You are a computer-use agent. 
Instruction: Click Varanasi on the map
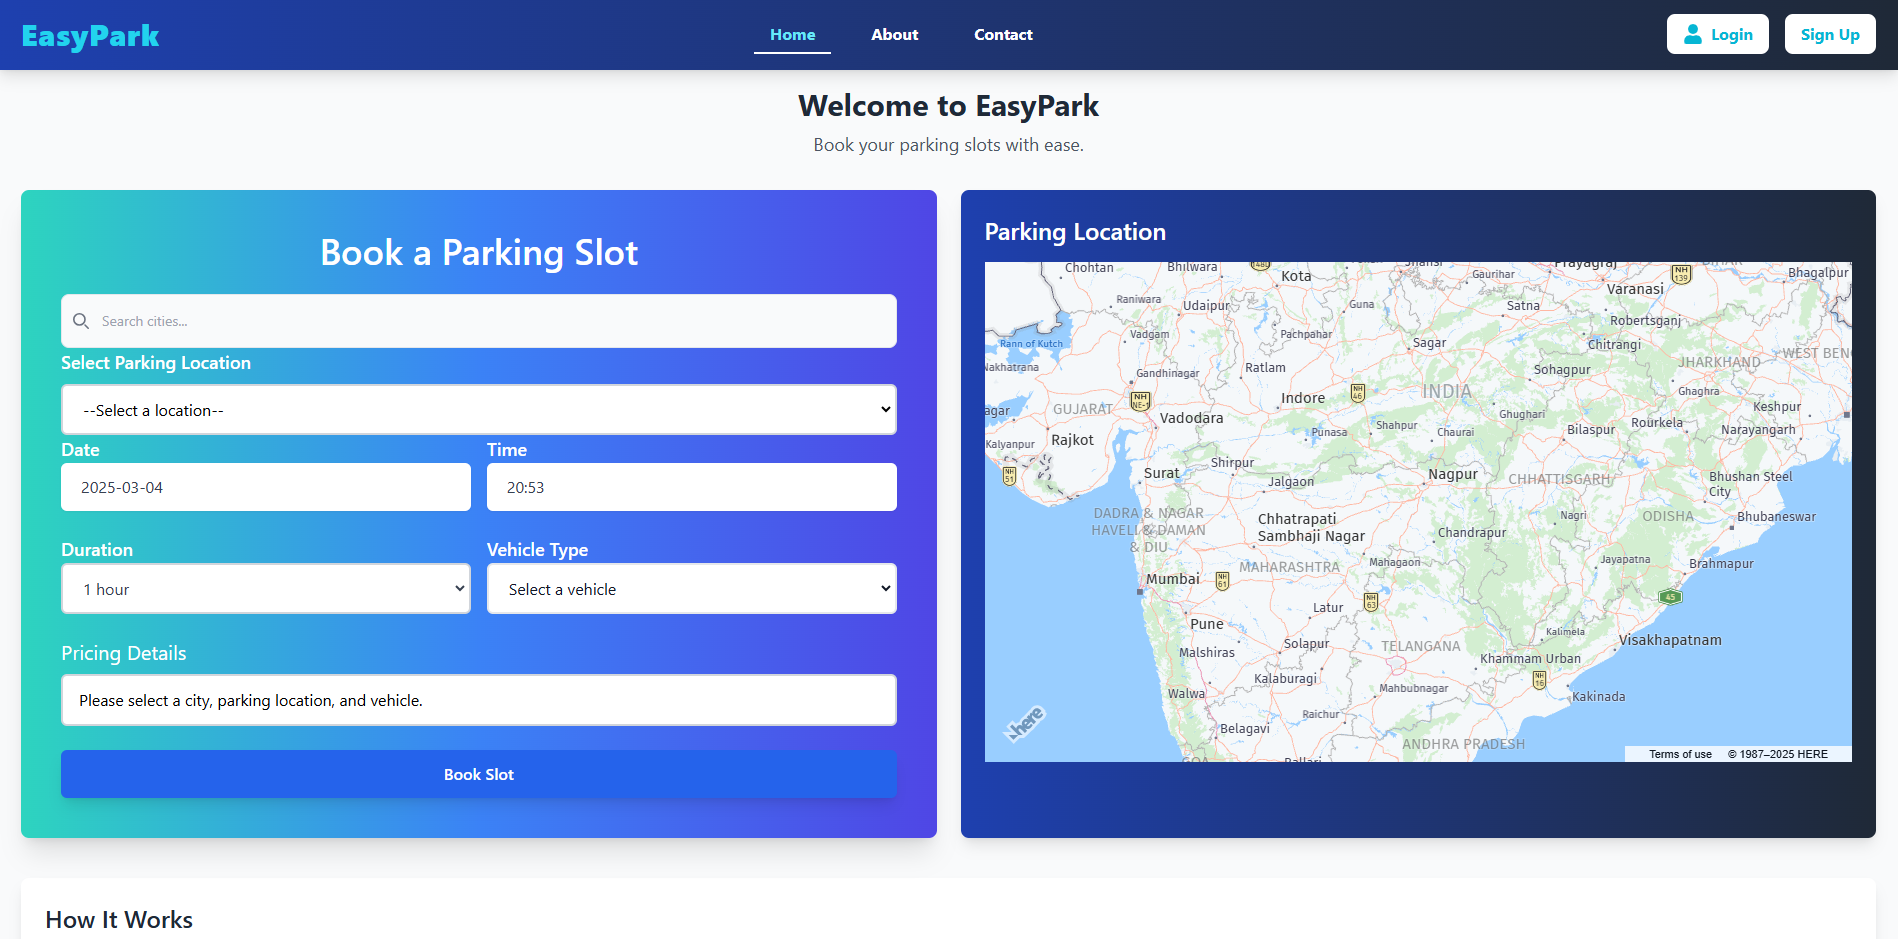(x=1635, y=289)
